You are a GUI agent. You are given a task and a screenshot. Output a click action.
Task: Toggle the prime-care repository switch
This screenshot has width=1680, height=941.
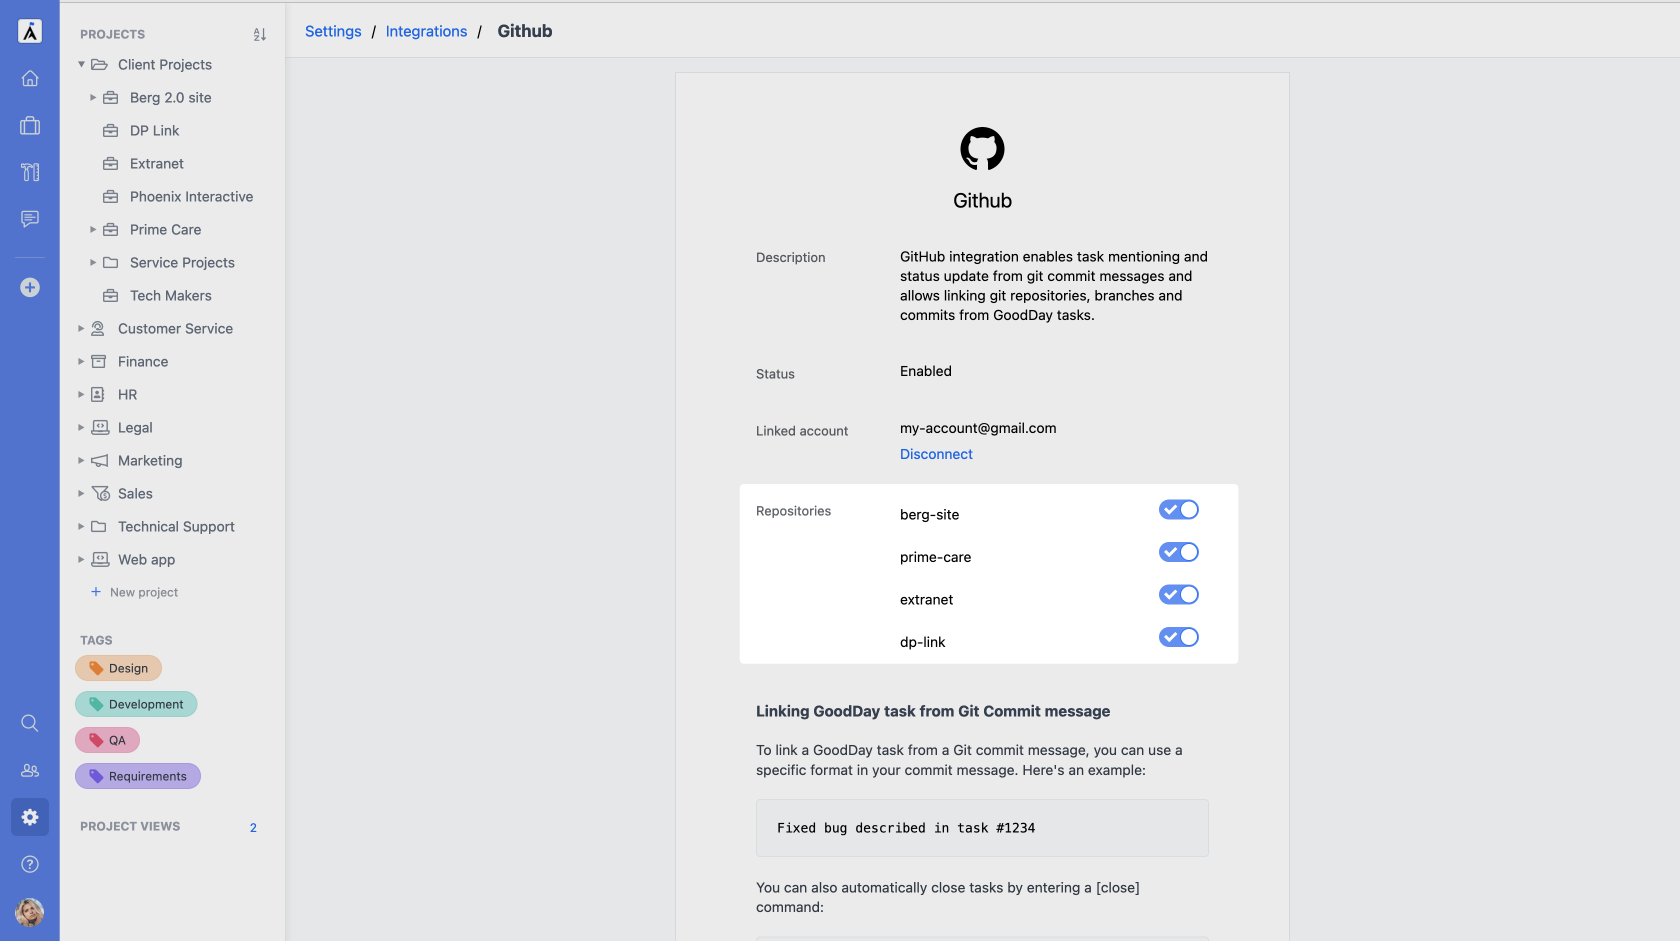[x=1179, y=552]
